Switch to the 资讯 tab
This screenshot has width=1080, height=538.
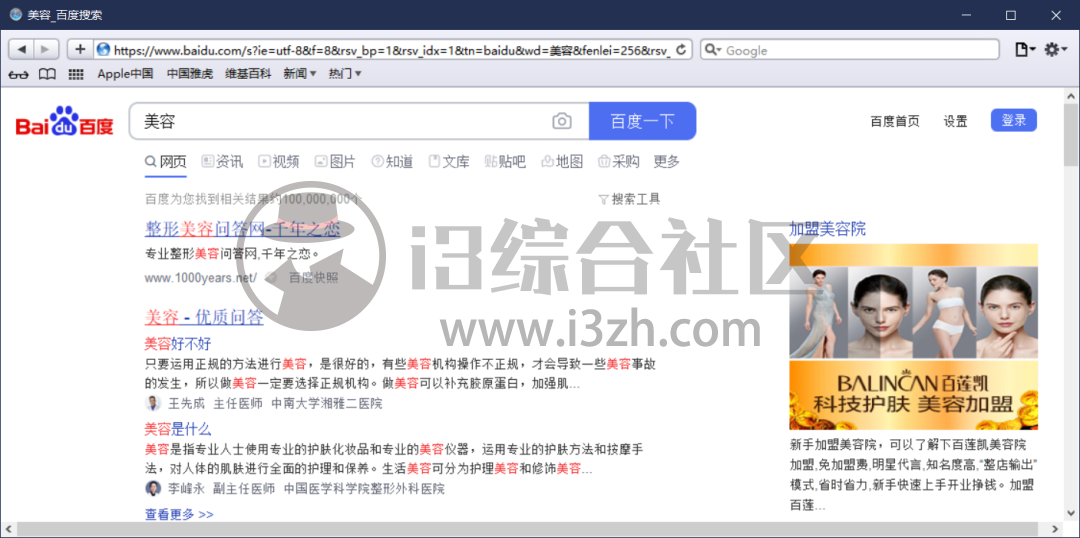tap(222, 162)
